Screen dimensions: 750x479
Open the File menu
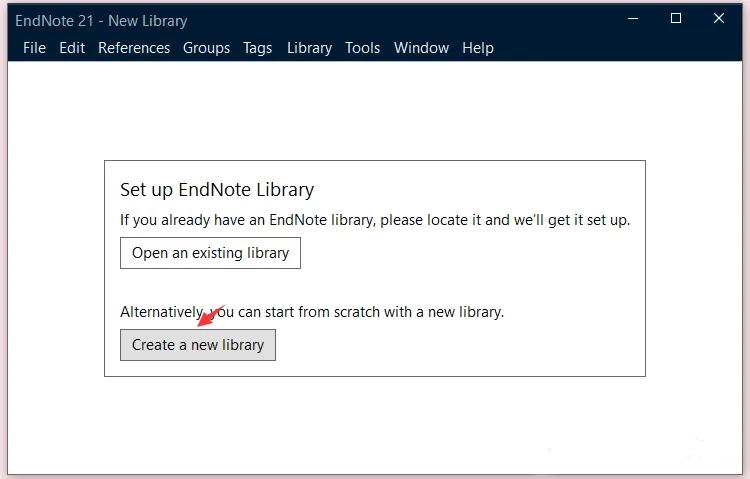[x=34, y=48]
